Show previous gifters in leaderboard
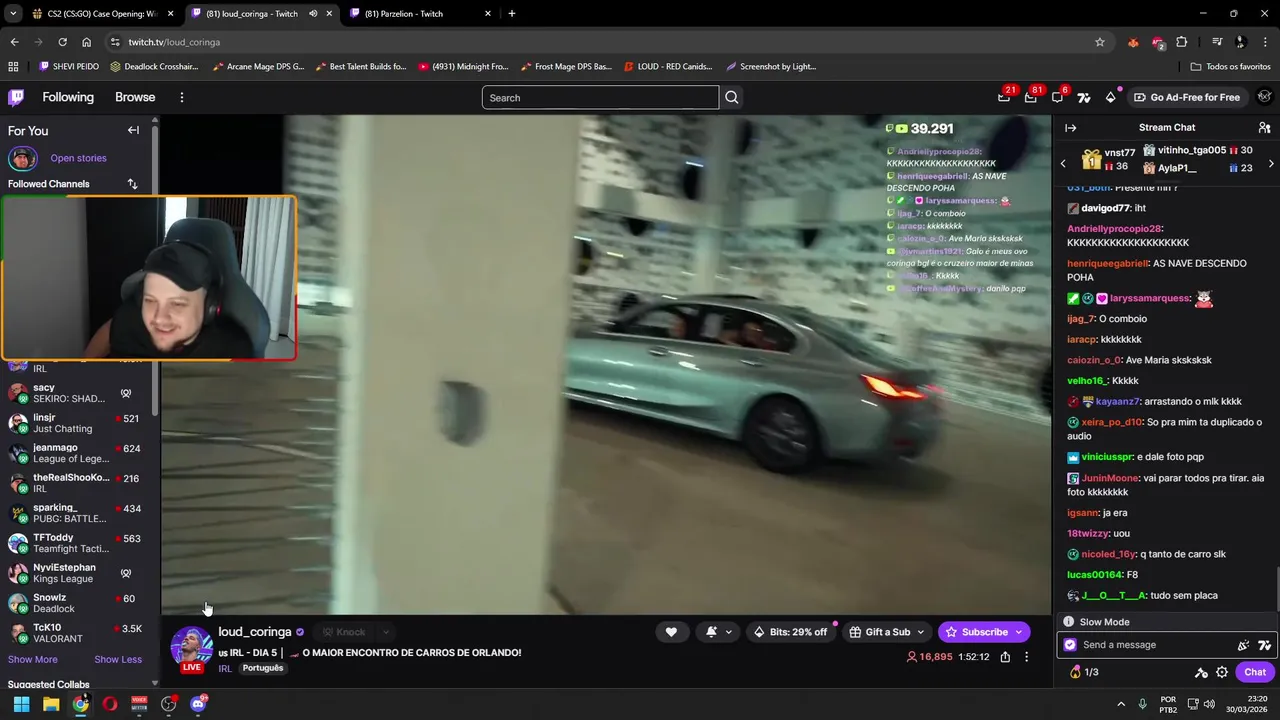The height and width of the screenshot is (720, 1280). pyautogui.click(x=1063, y=163)
